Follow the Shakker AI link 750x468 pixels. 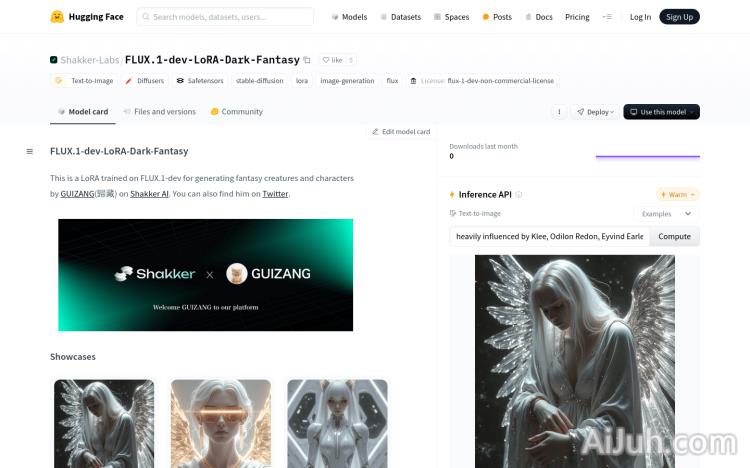(x=149, y=194)
